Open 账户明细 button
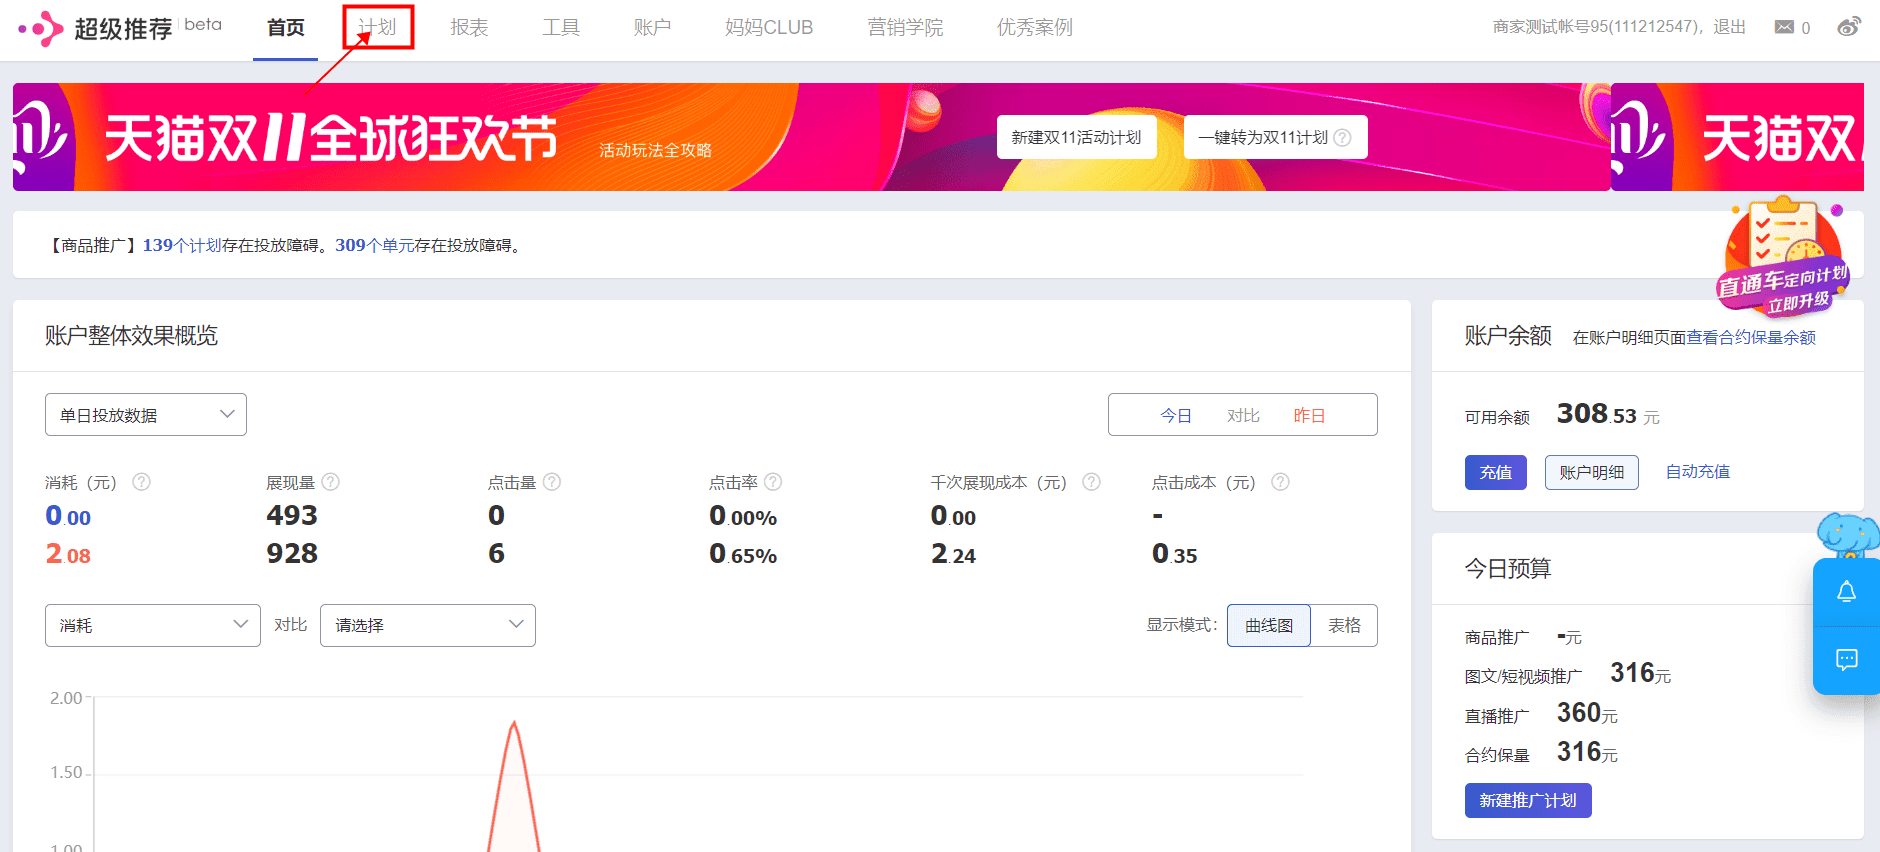This screenshot has width=1880, height=852. (x=1592, y=472)
